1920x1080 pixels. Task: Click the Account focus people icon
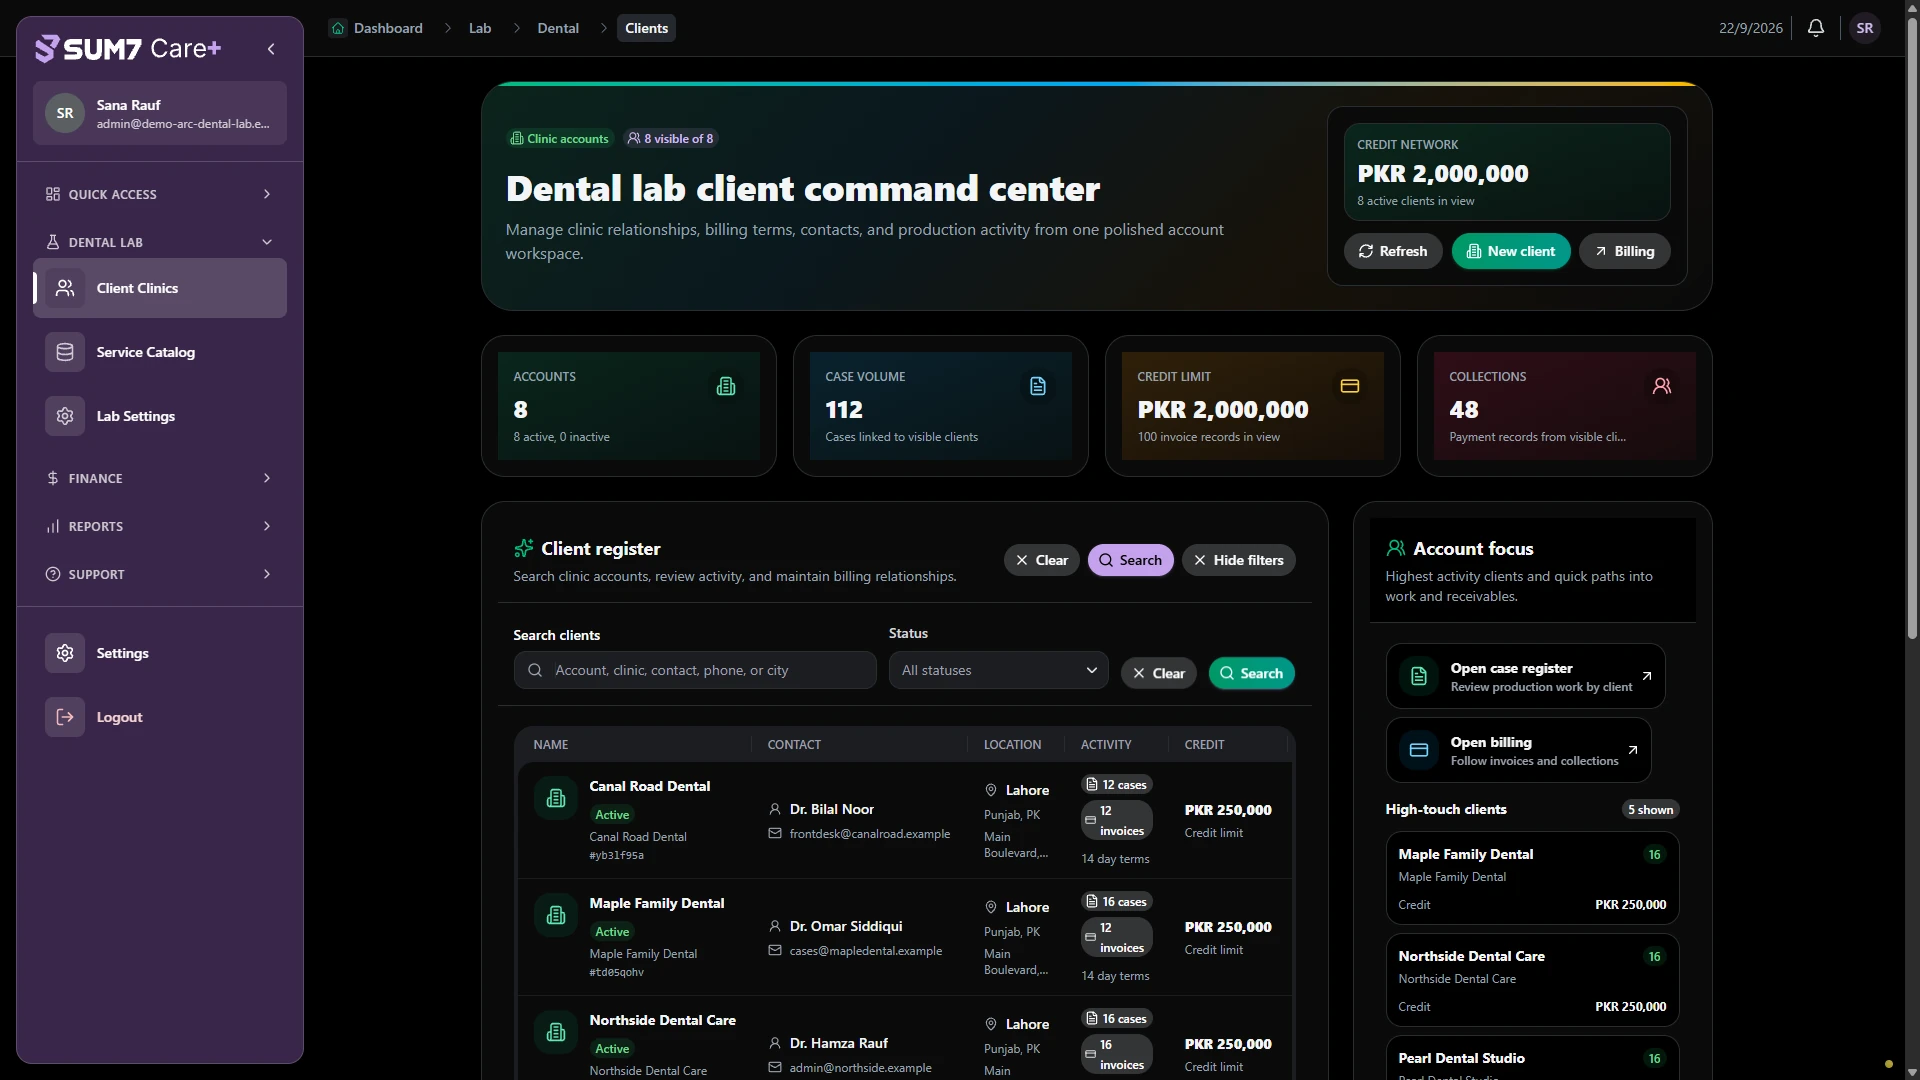click(x=1396, y=548)
